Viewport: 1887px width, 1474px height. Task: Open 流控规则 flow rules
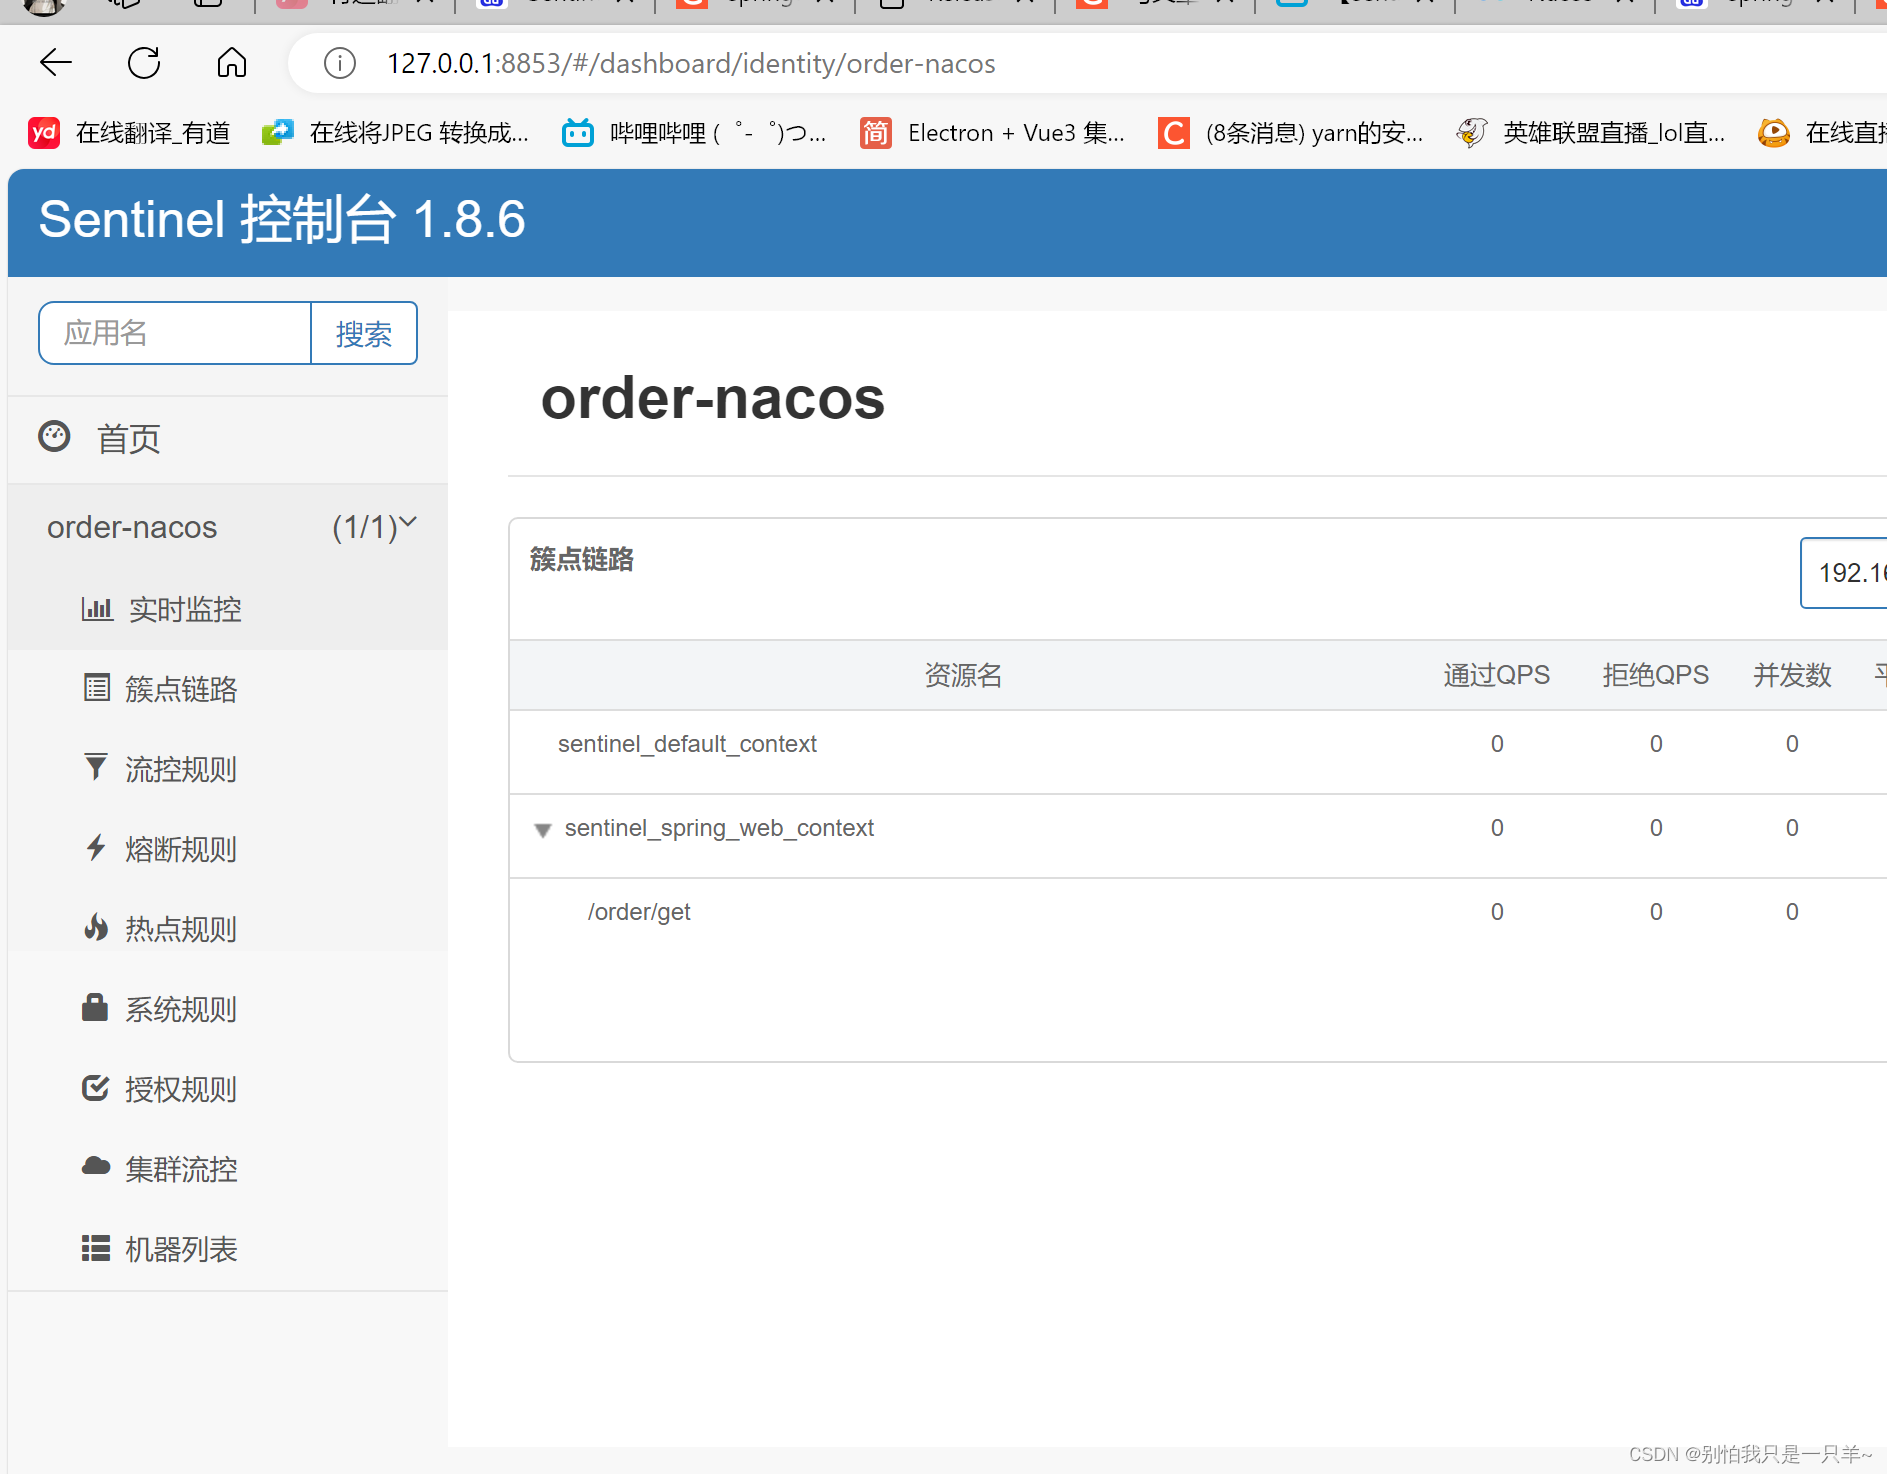[228, 769]
